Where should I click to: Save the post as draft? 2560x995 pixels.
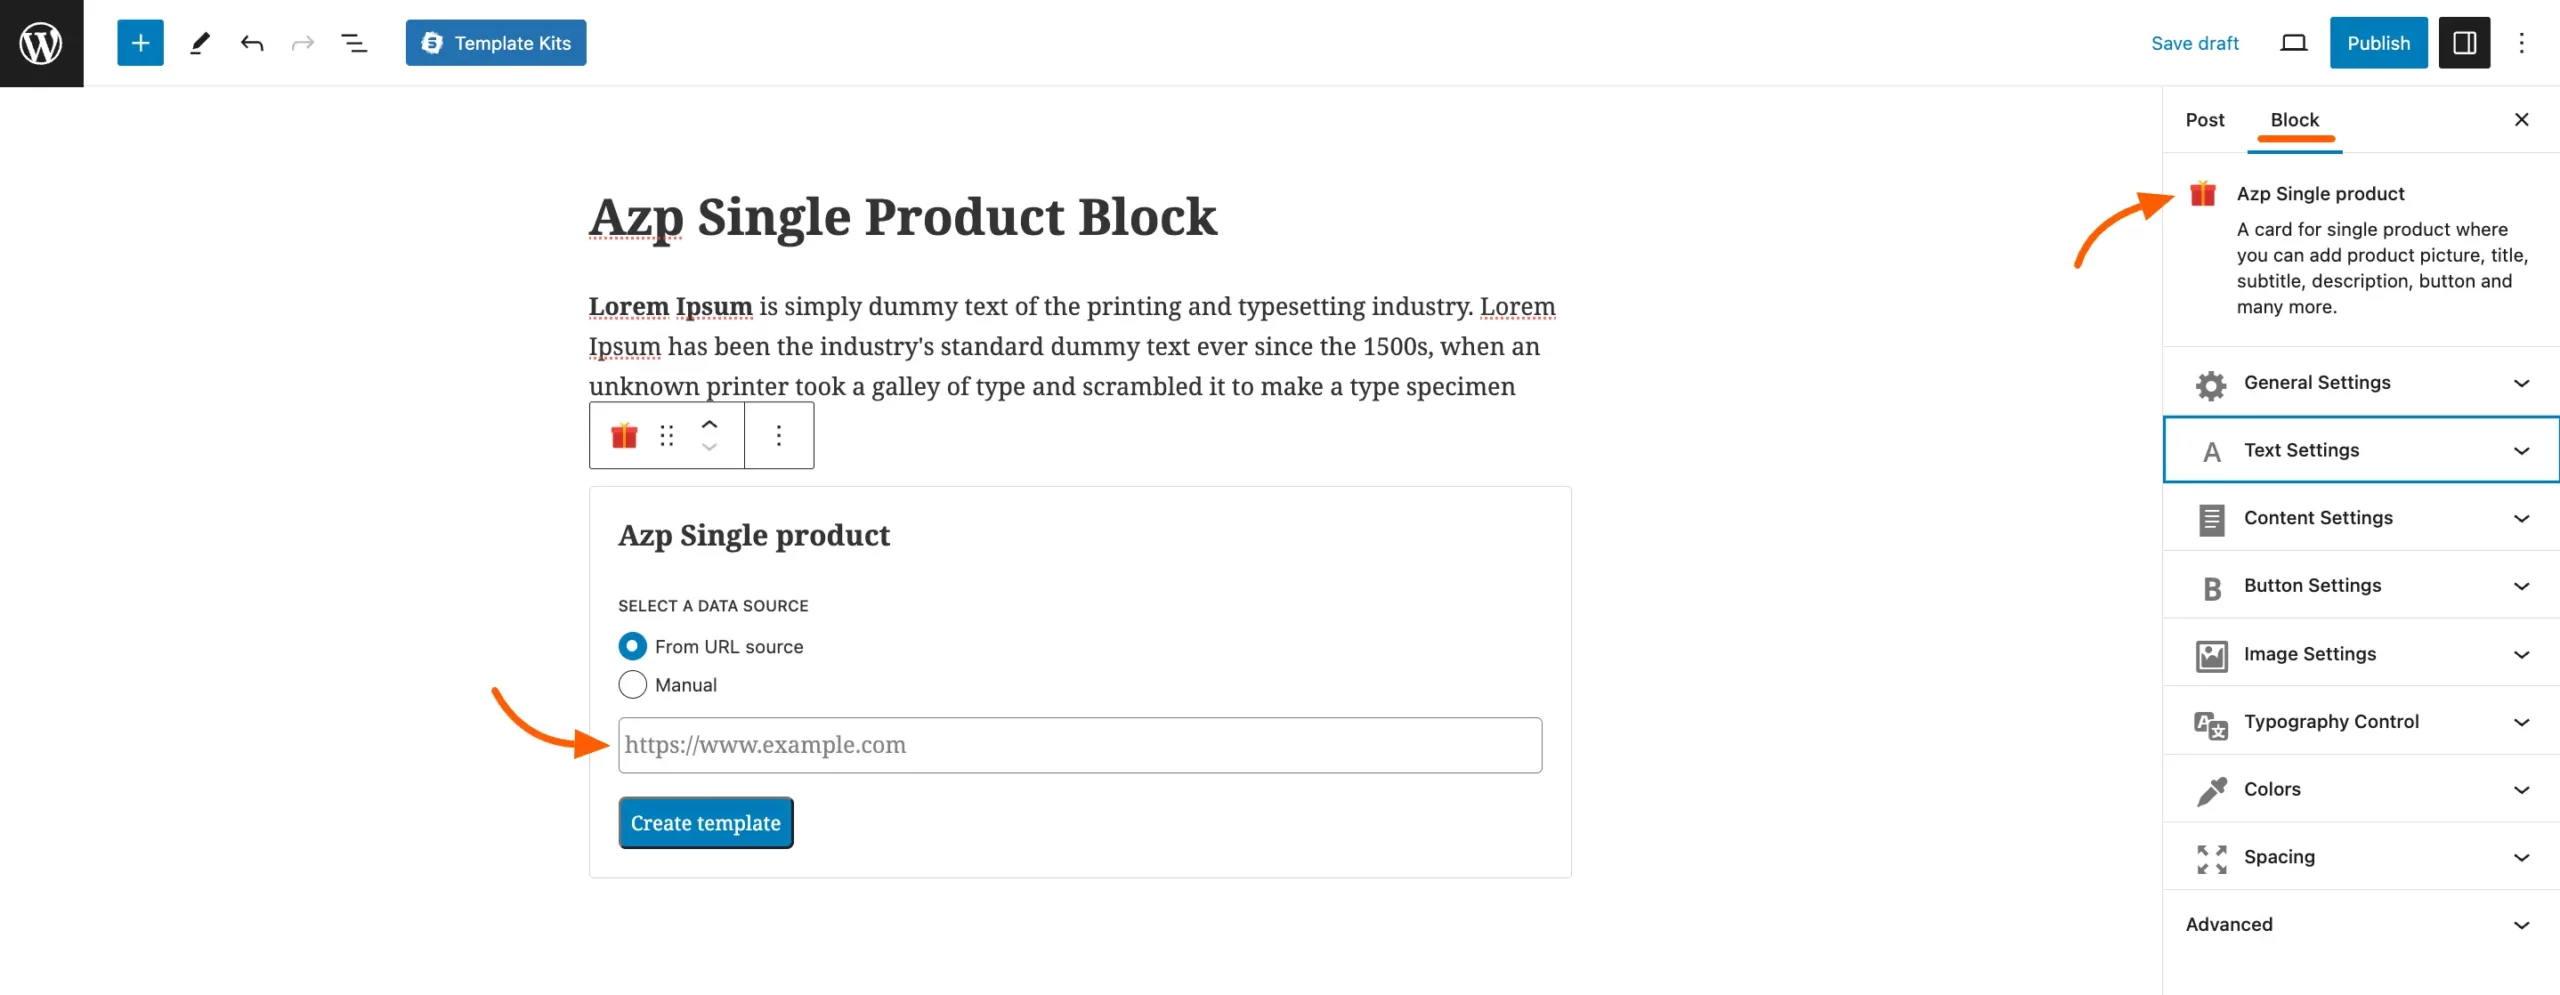[2194, 42]
